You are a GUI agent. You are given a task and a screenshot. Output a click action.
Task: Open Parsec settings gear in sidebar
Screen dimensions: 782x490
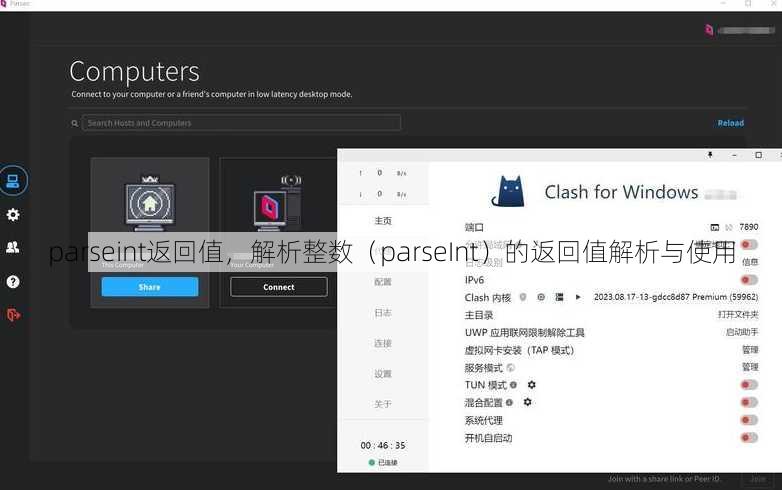[13, 214]
